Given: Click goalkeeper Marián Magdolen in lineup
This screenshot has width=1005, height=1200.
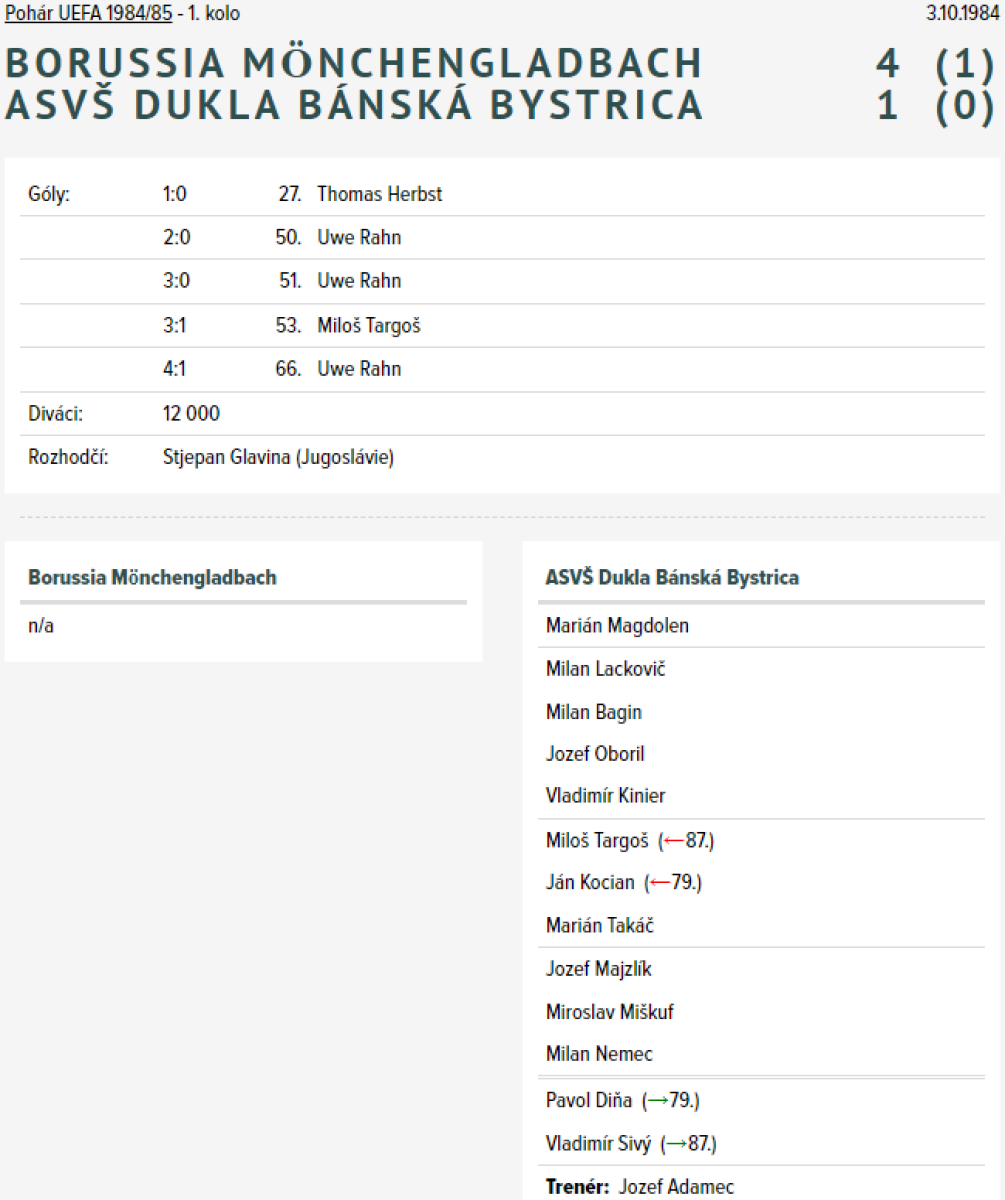Looking at the screenshot, I should pyautogui.click(x=617, y=626).
